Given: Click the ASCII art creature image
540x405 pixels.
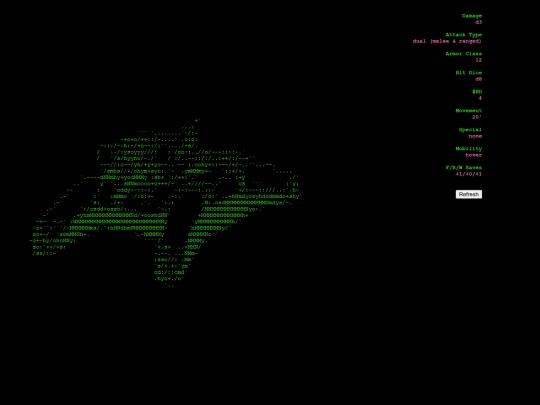Looking at the screenshot, I should click(x=165, y=203).
